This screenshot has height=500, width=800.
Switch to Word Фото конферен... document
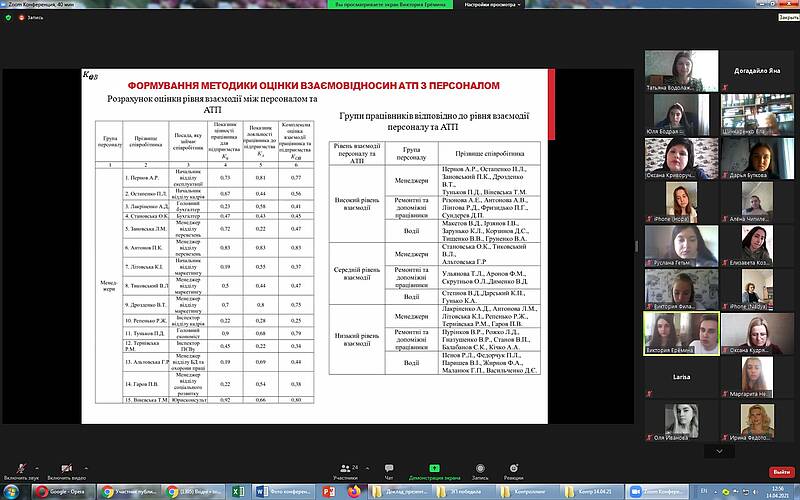pyautogui.click(x=284, y=492)
